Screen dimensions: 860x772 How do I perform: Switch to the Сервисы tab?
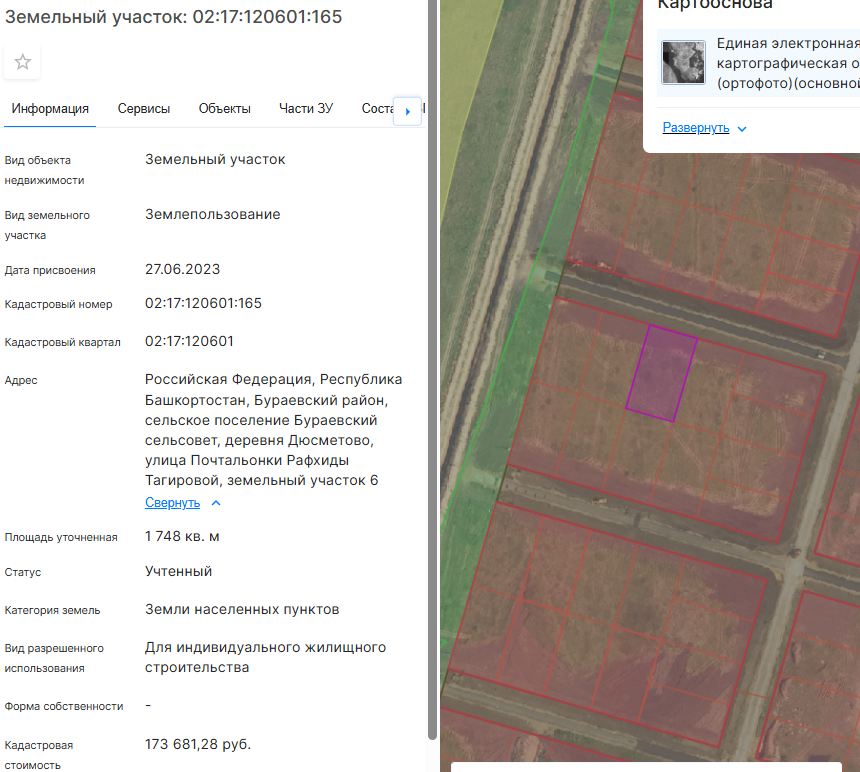pyautogui.click(x=144, y=109)
